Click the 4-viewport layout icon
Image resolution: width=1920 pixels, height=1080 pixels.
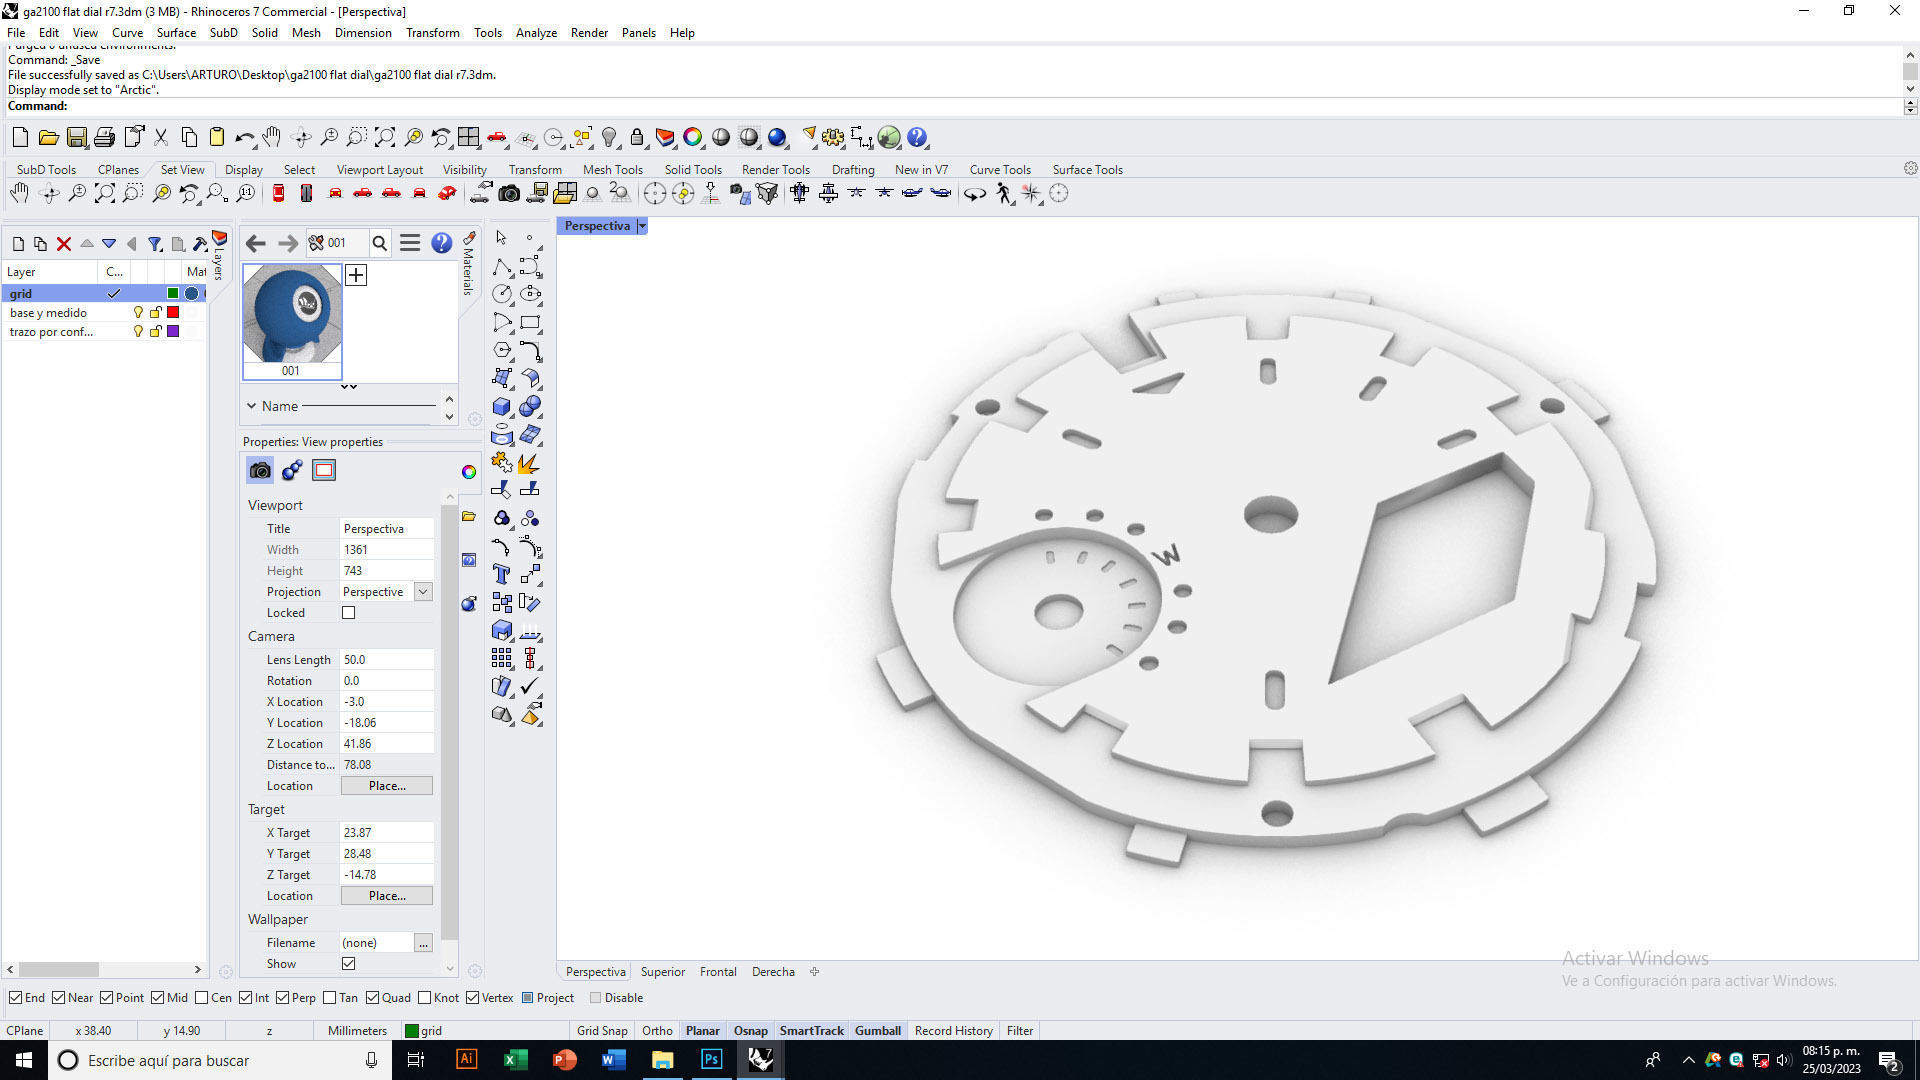click(468, 137)
